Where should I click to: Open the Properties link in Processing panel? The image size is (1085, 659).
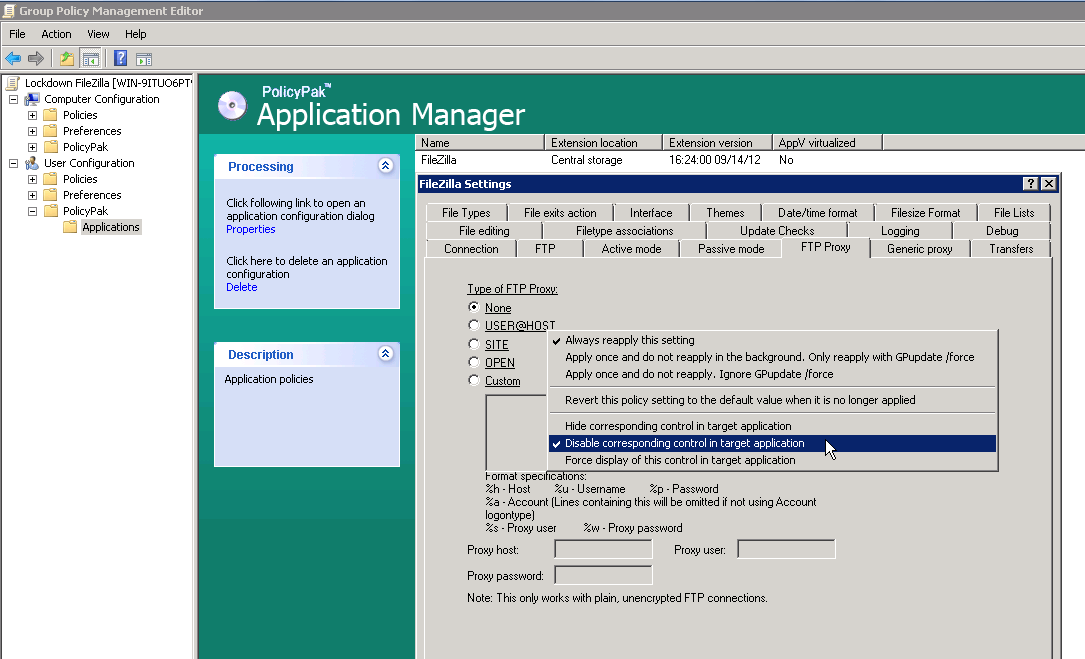250,229
